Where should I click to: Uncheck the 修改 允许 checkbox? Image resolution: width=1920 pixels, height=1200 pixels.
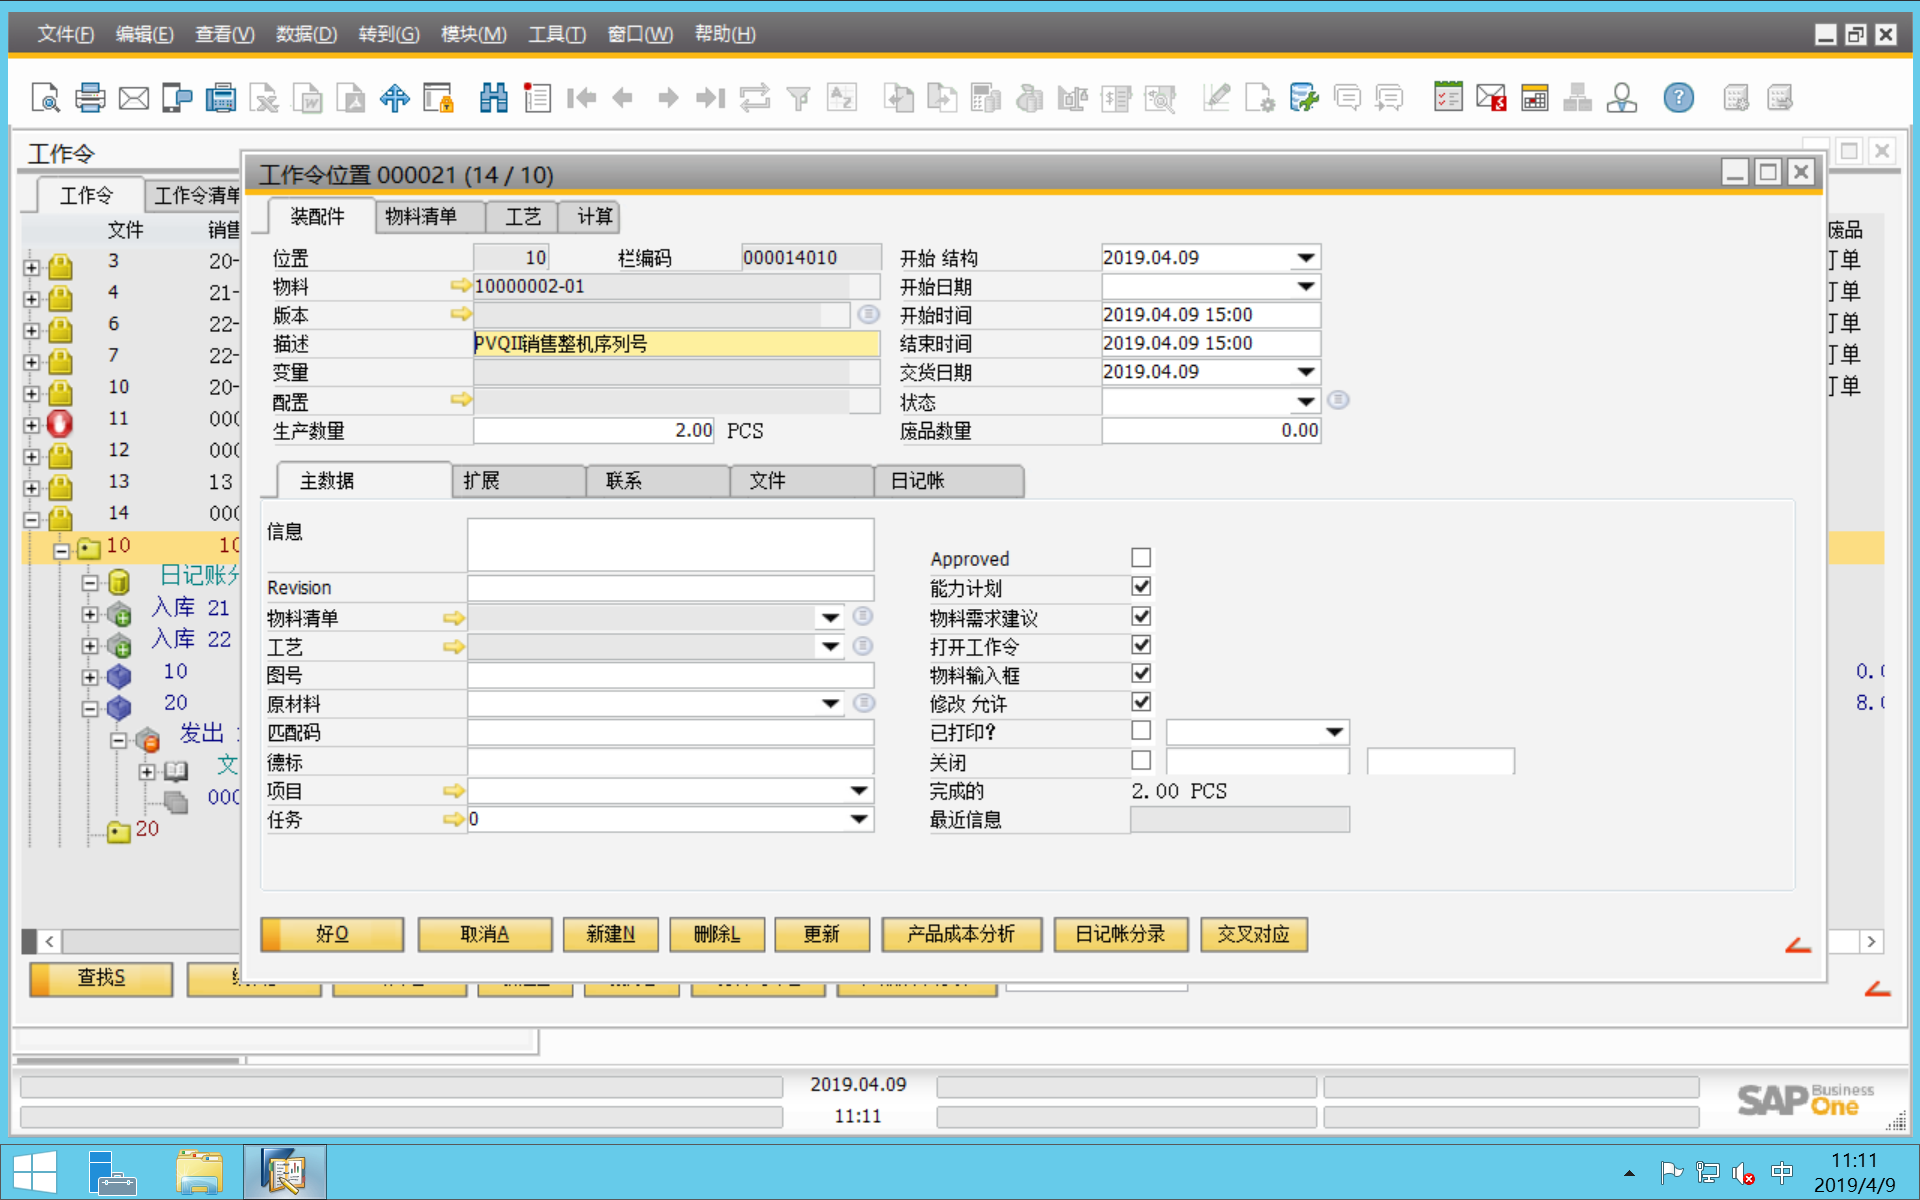click(1141, 702)
